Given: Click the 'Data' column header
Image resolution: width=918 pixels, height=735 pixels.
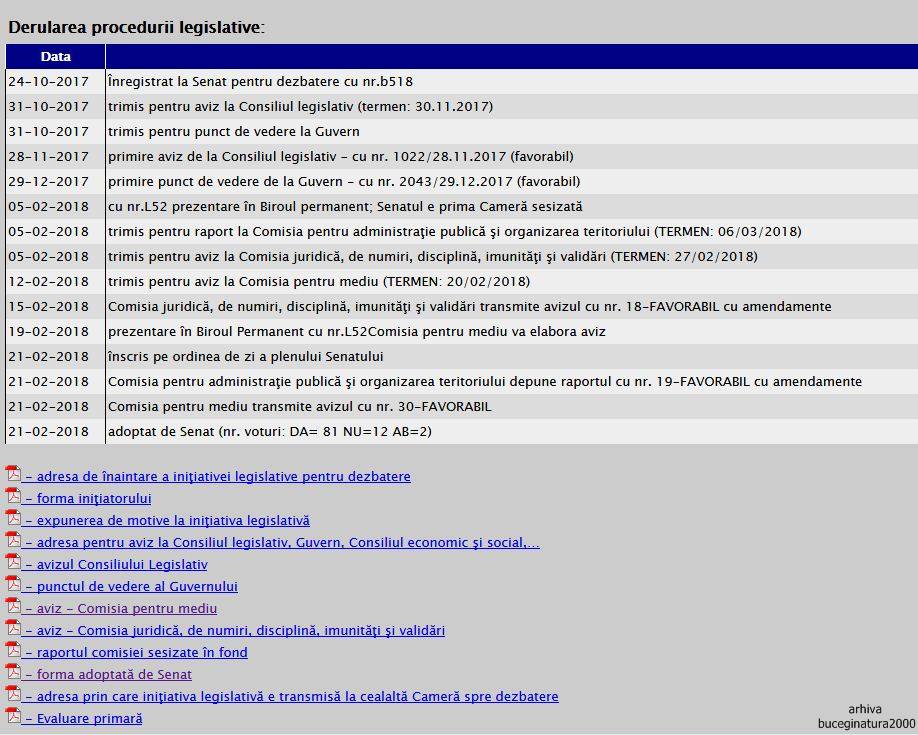Looking at the screenshot, I should pyautogui.click(x=56, y=57).
